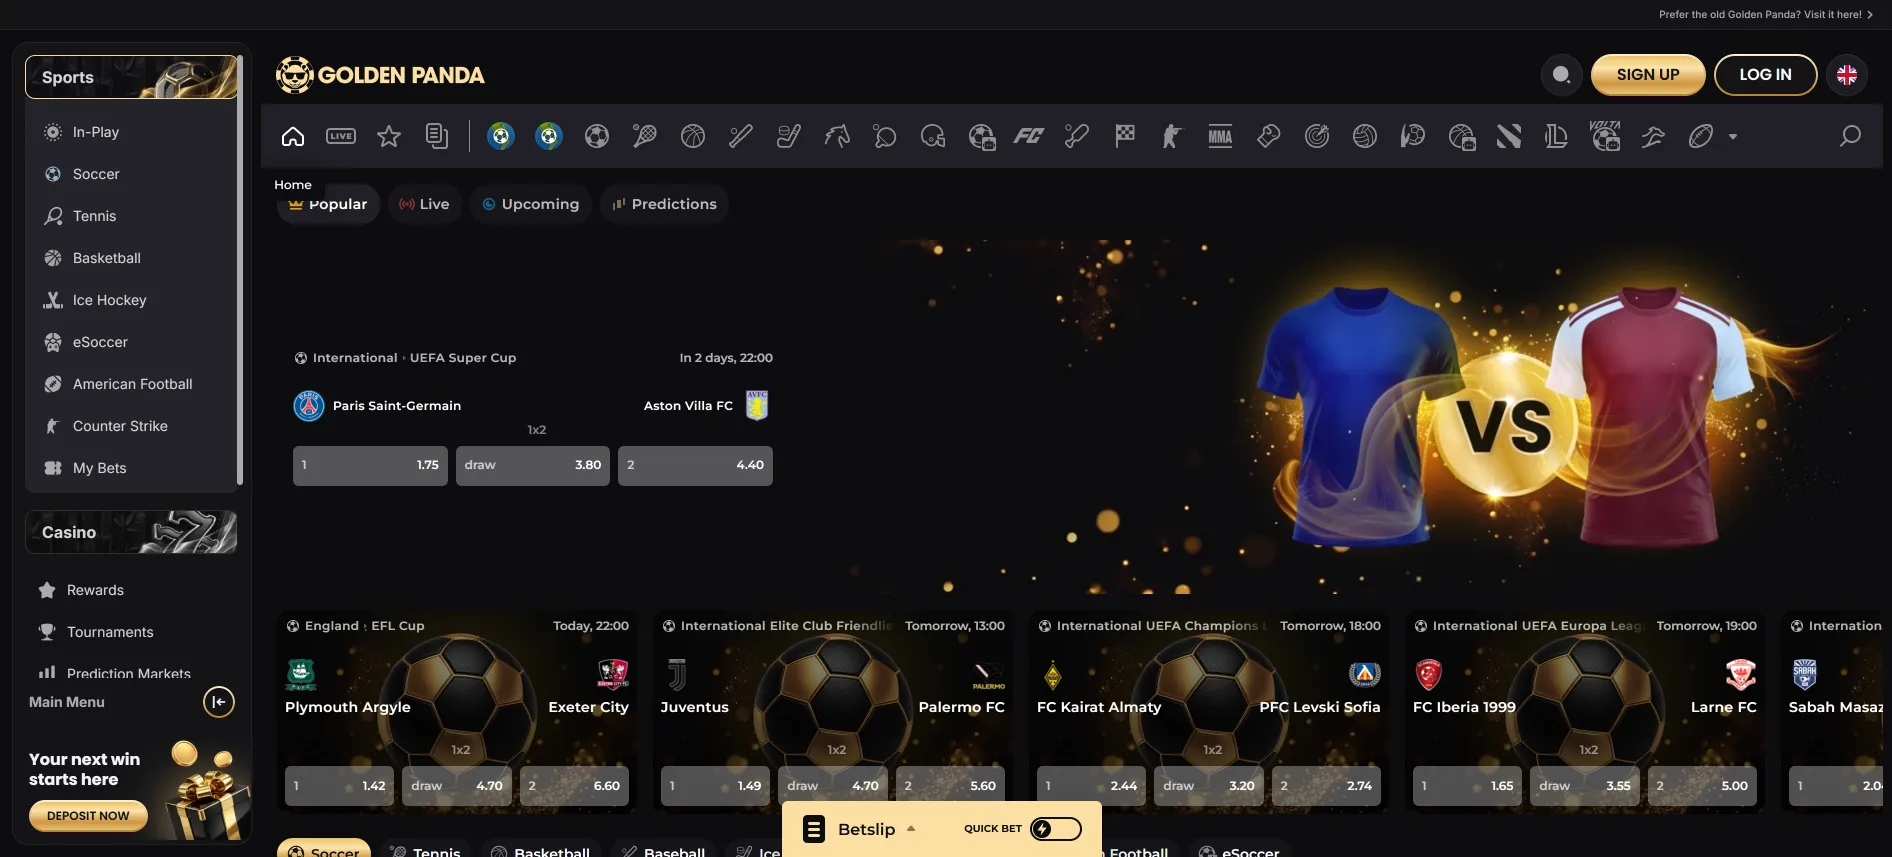The height and width of the screenshot is (857, 1892).
Task: Select the American football helmet icon
Action: 933,136
